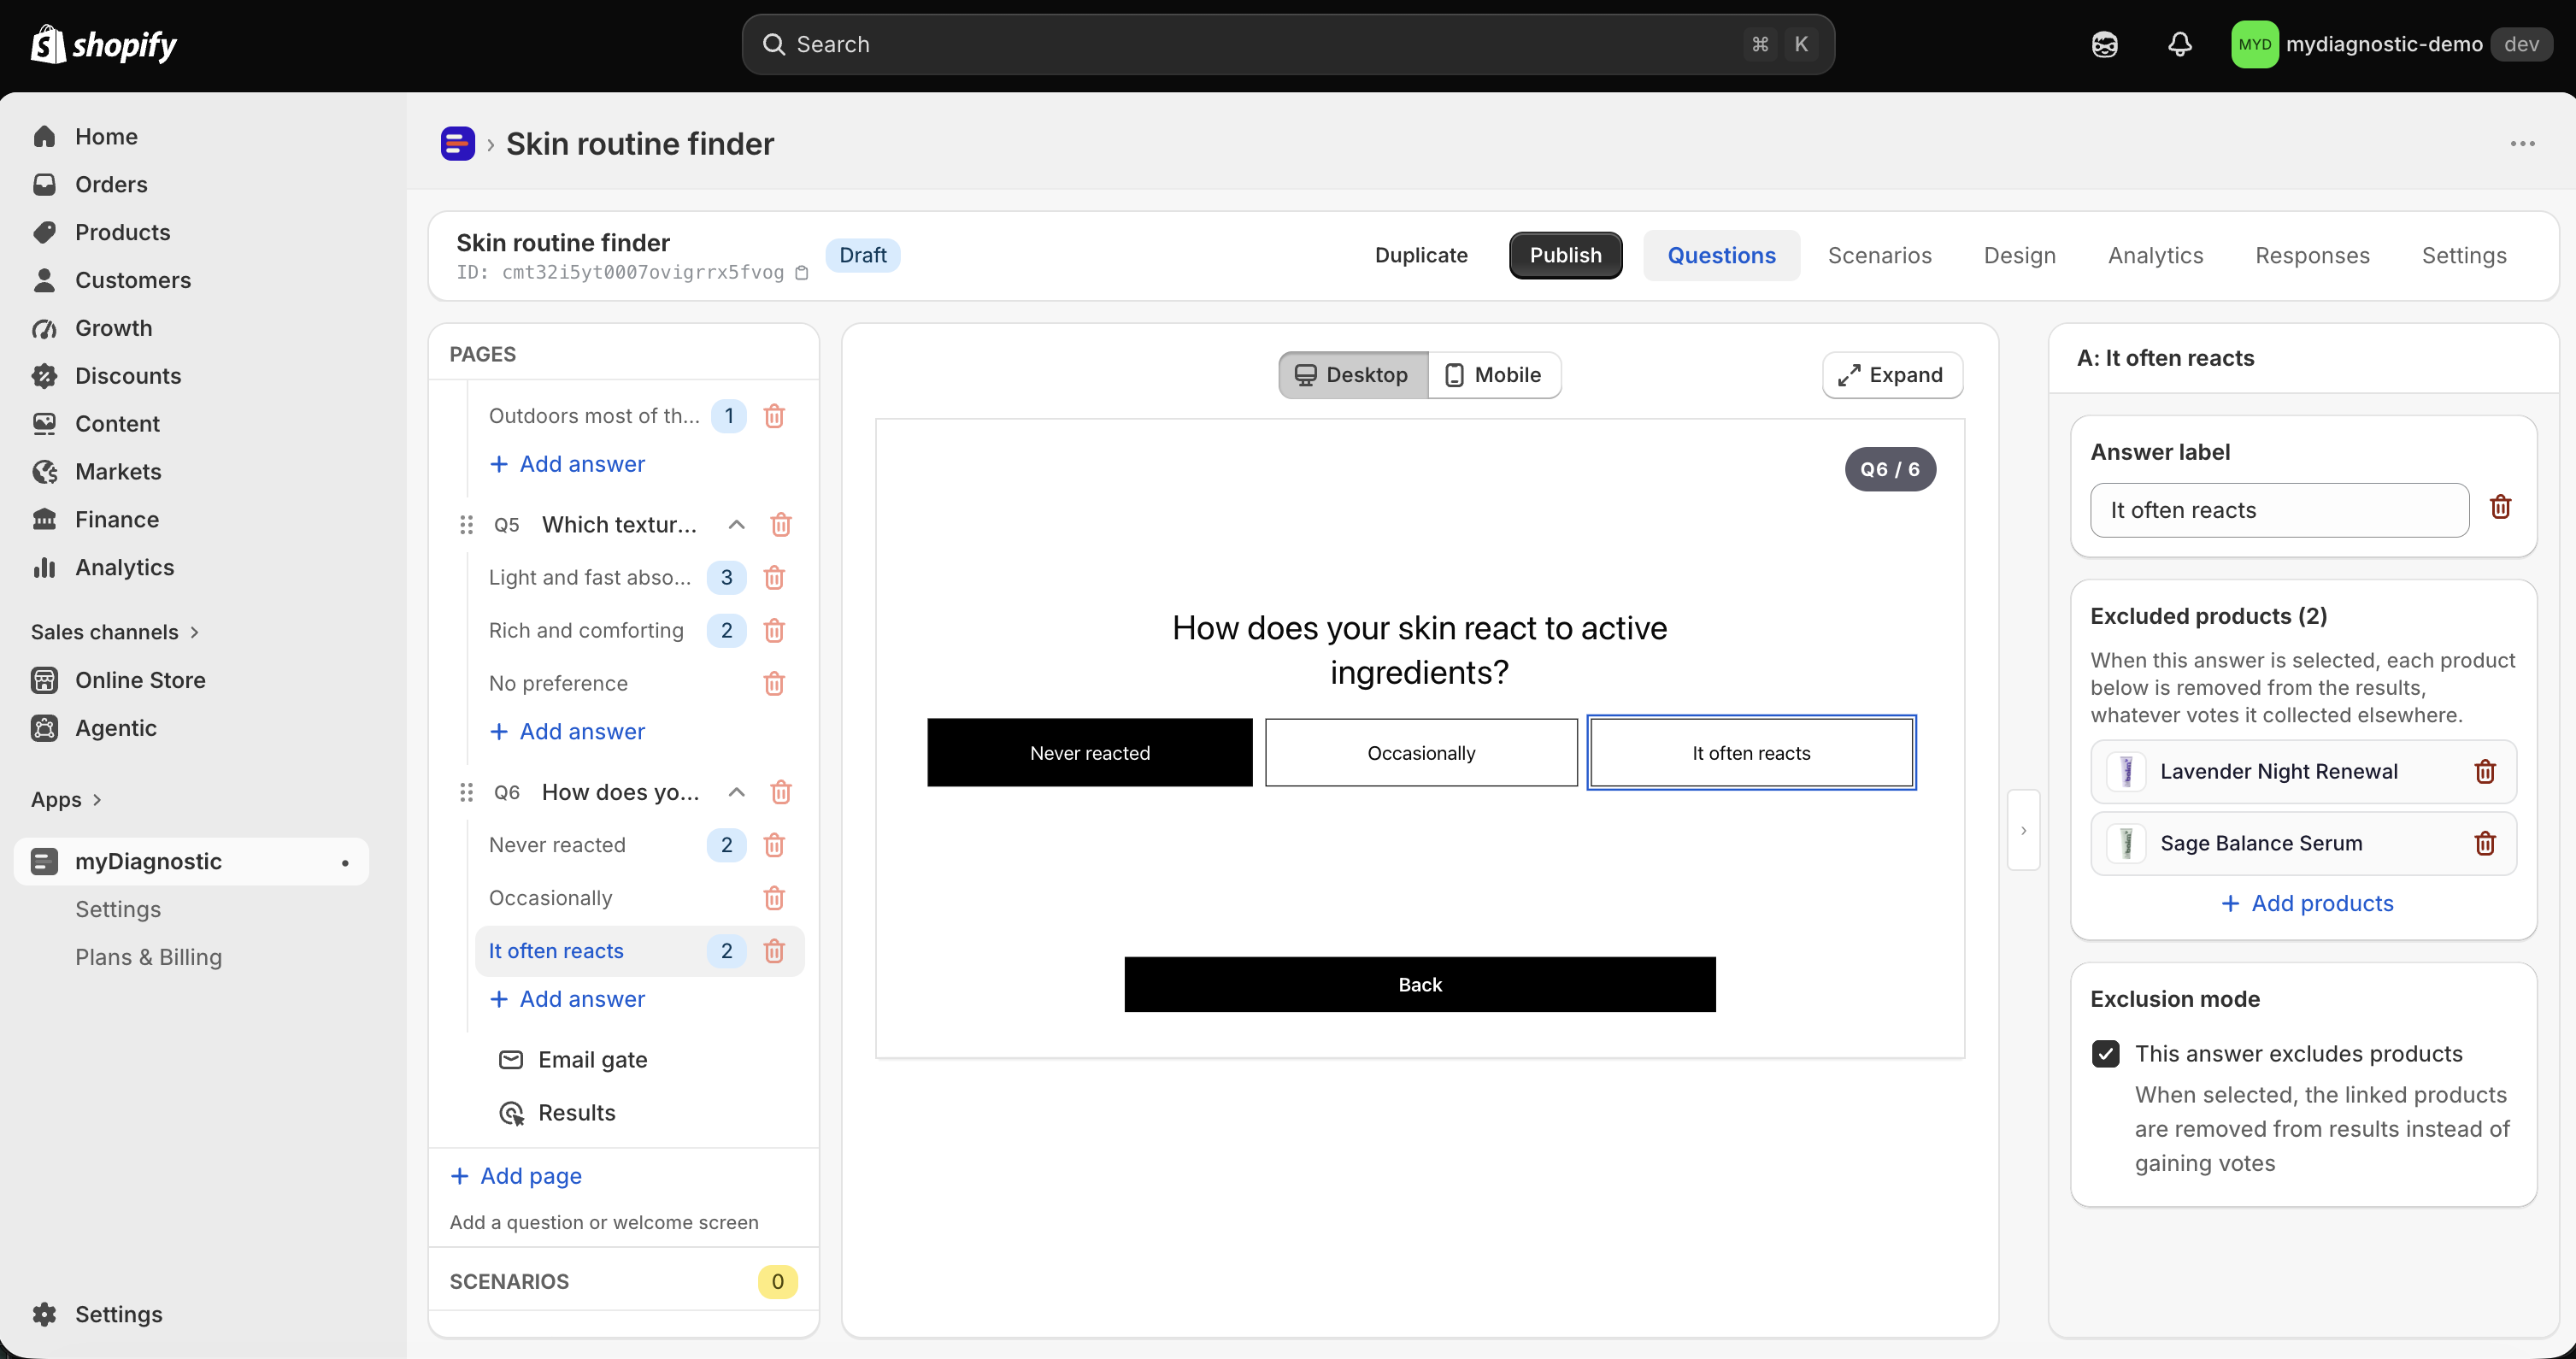Image resolution: width=2576 pixels, height=1359 pixels.
Task: Delete question Q5 with trash icon
Action: [781, 525]
